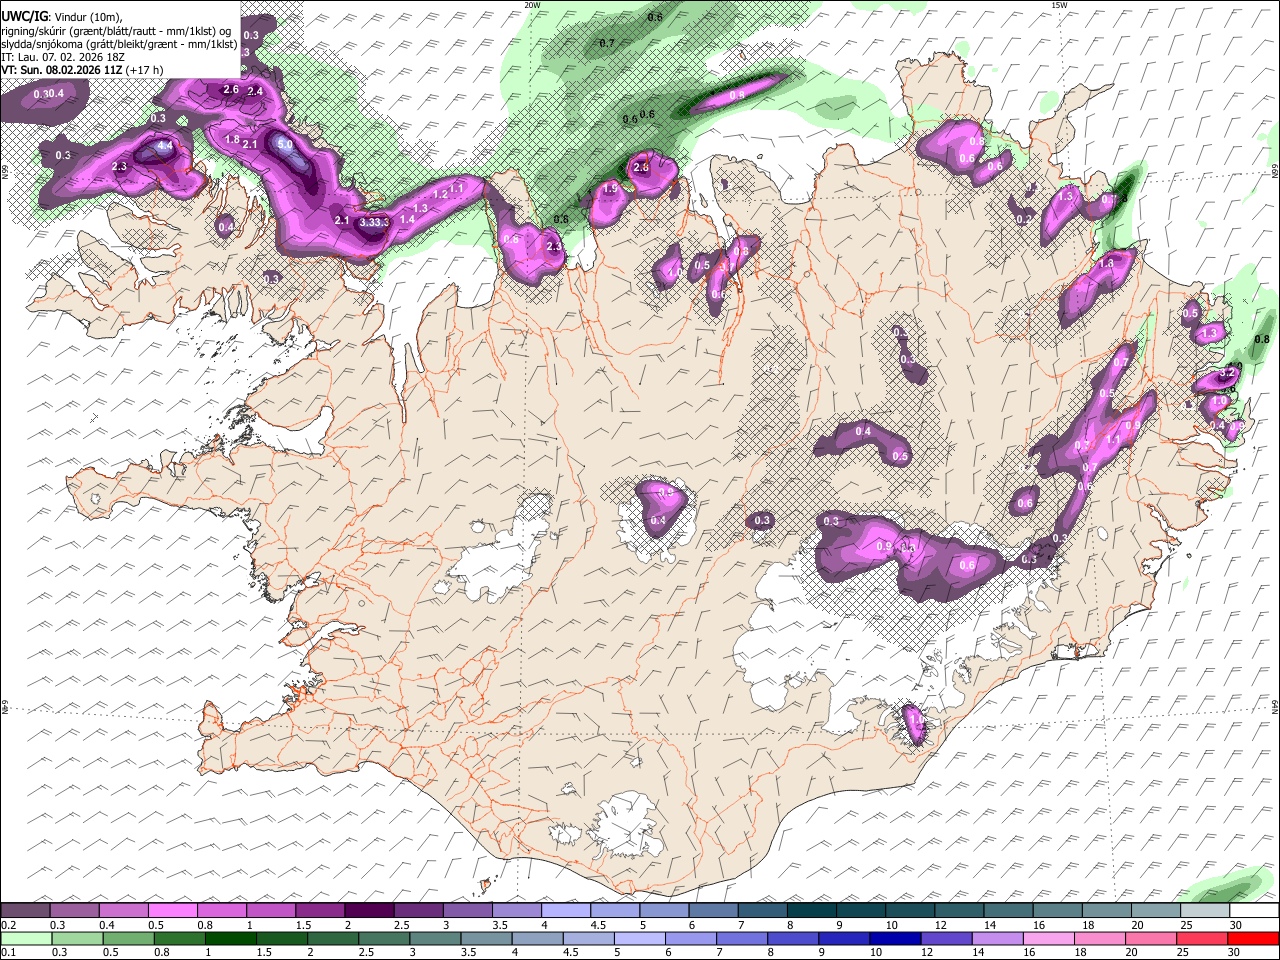Pick the 30 bright red swatch in lower legend row
The width and height of the screenshot is (1280, 960).
point(1253,938)
